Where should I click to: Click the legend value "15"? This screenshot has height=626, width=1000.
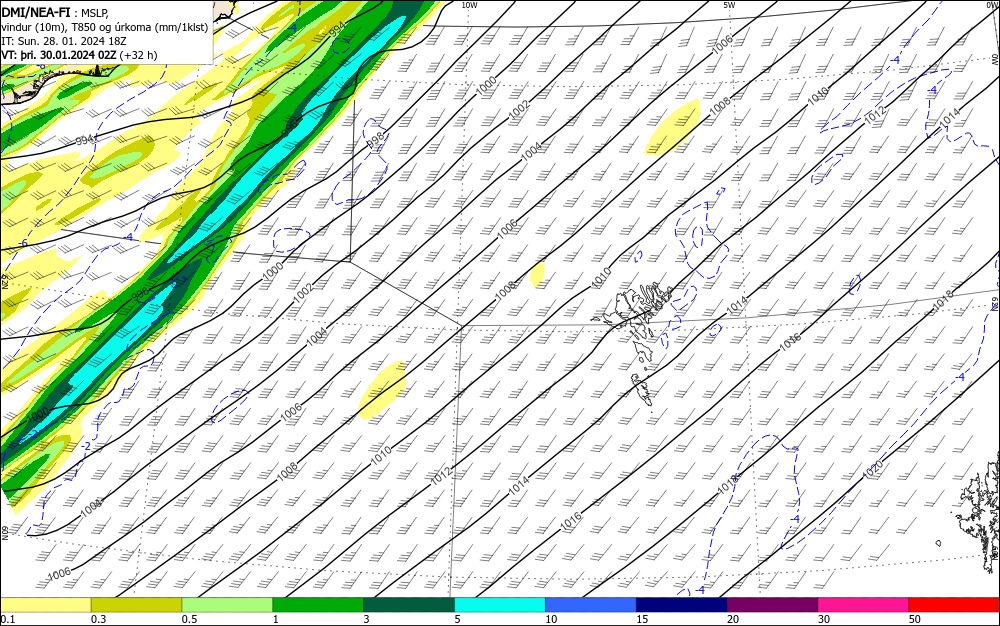coord(642,619)
